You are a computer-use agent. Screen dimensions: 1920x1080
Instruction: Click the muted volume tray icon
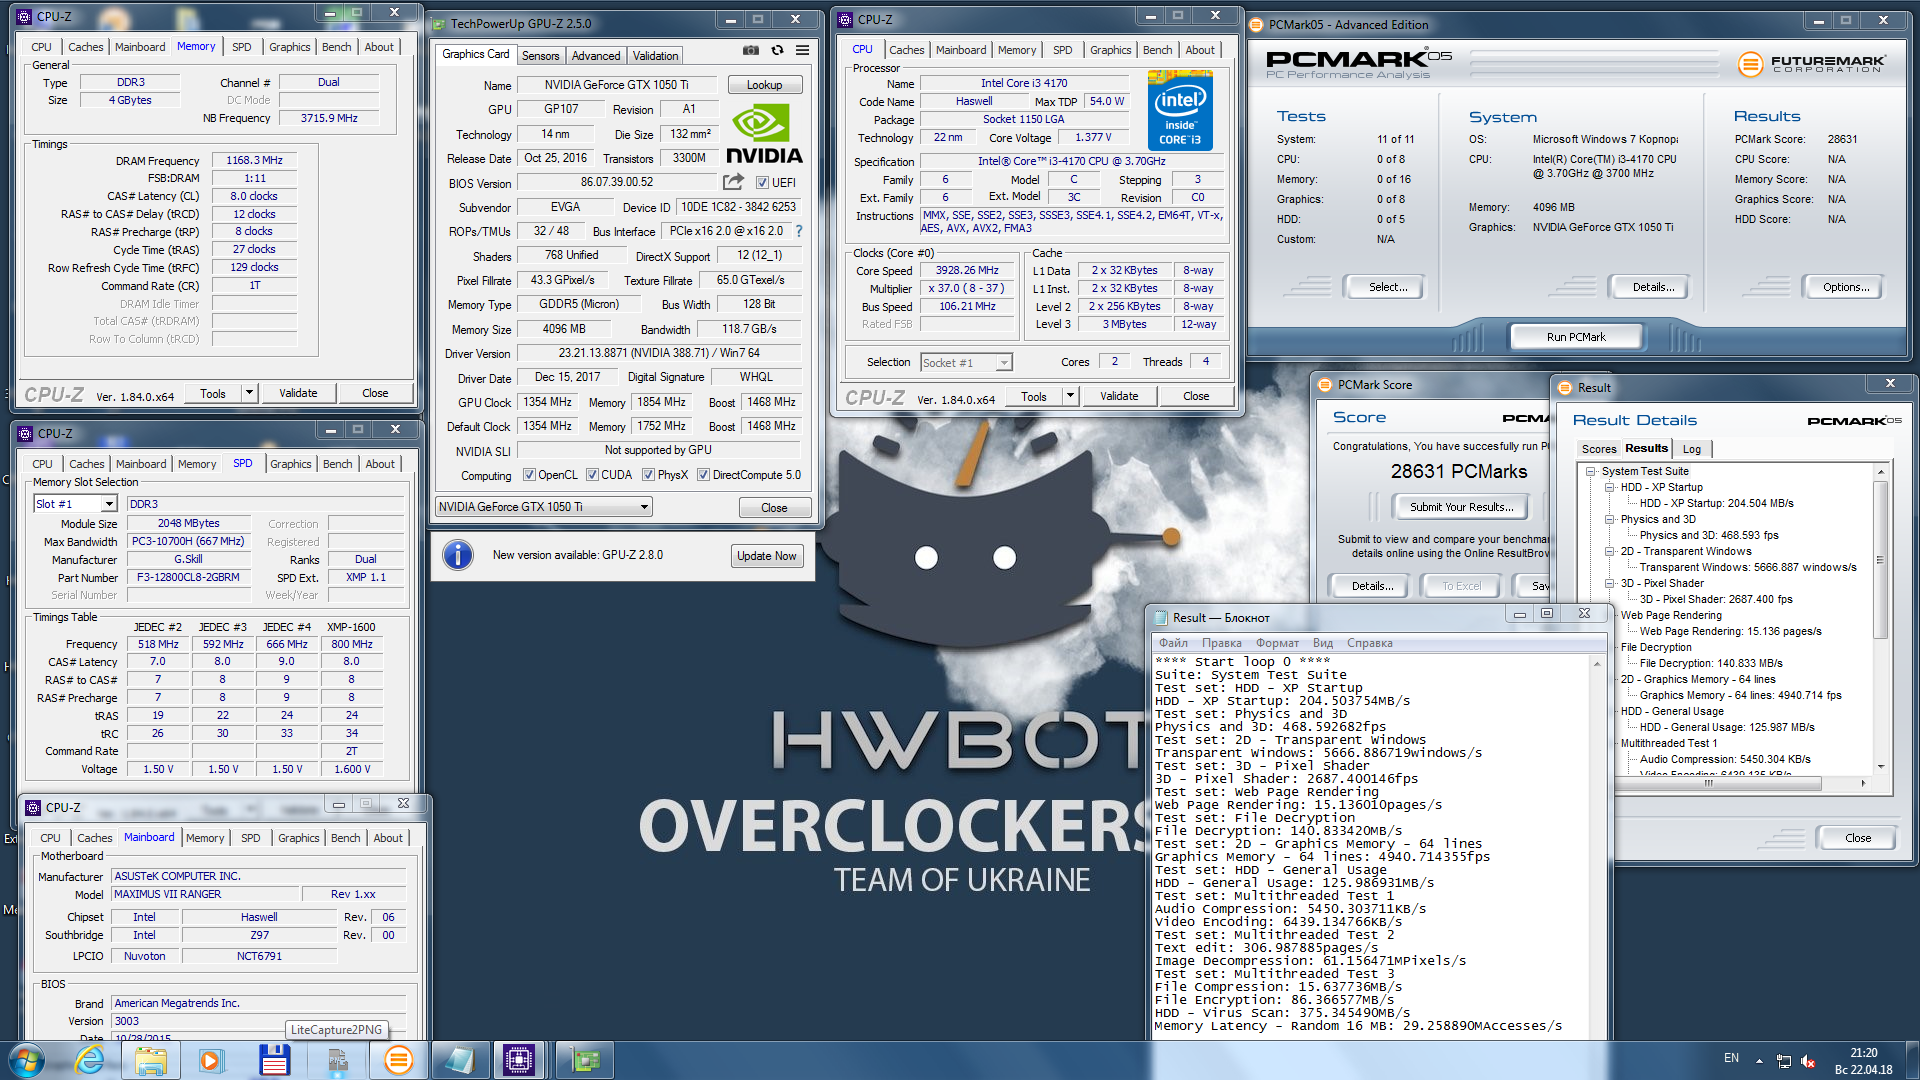click(1808, 1060)
